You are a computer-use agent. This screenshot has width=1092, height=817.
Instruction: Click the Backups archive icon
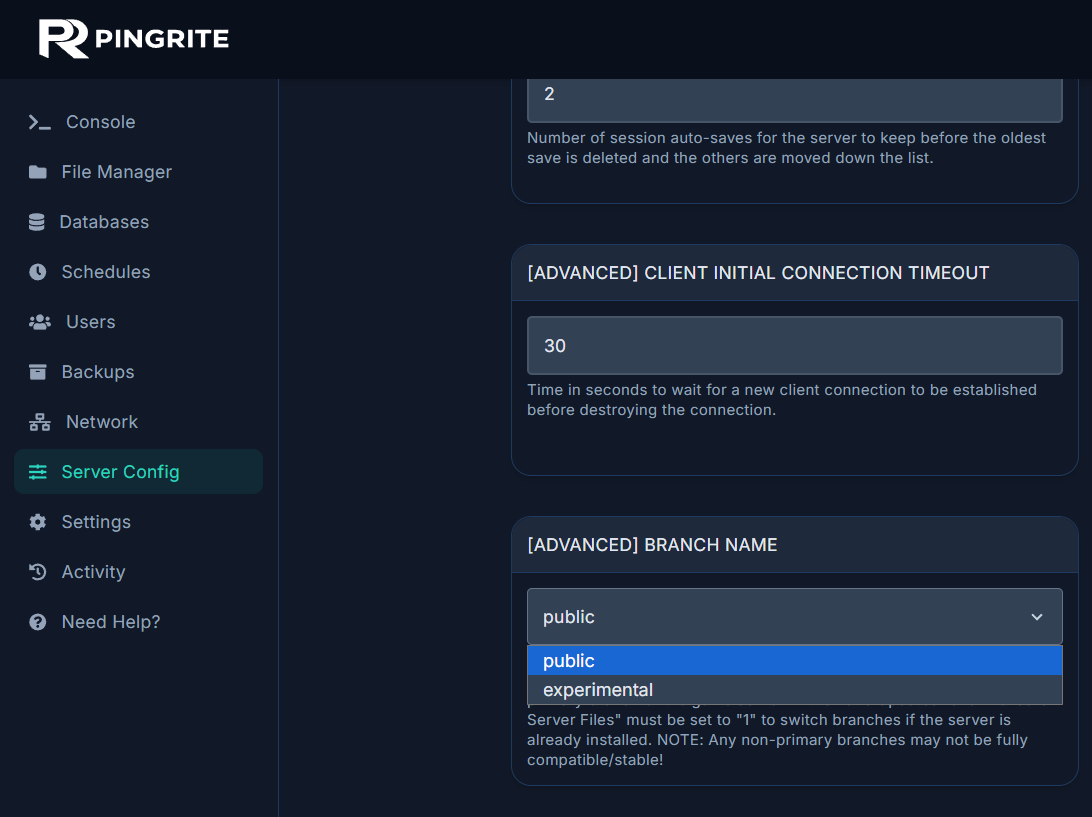coord(38,371)
